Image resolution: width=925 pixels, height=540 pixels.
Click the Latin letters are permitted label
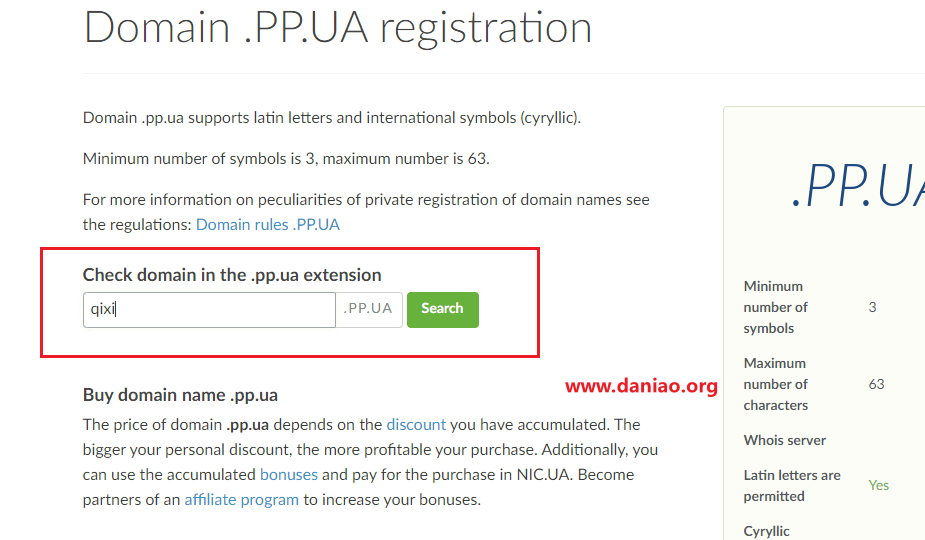(792, 486)
